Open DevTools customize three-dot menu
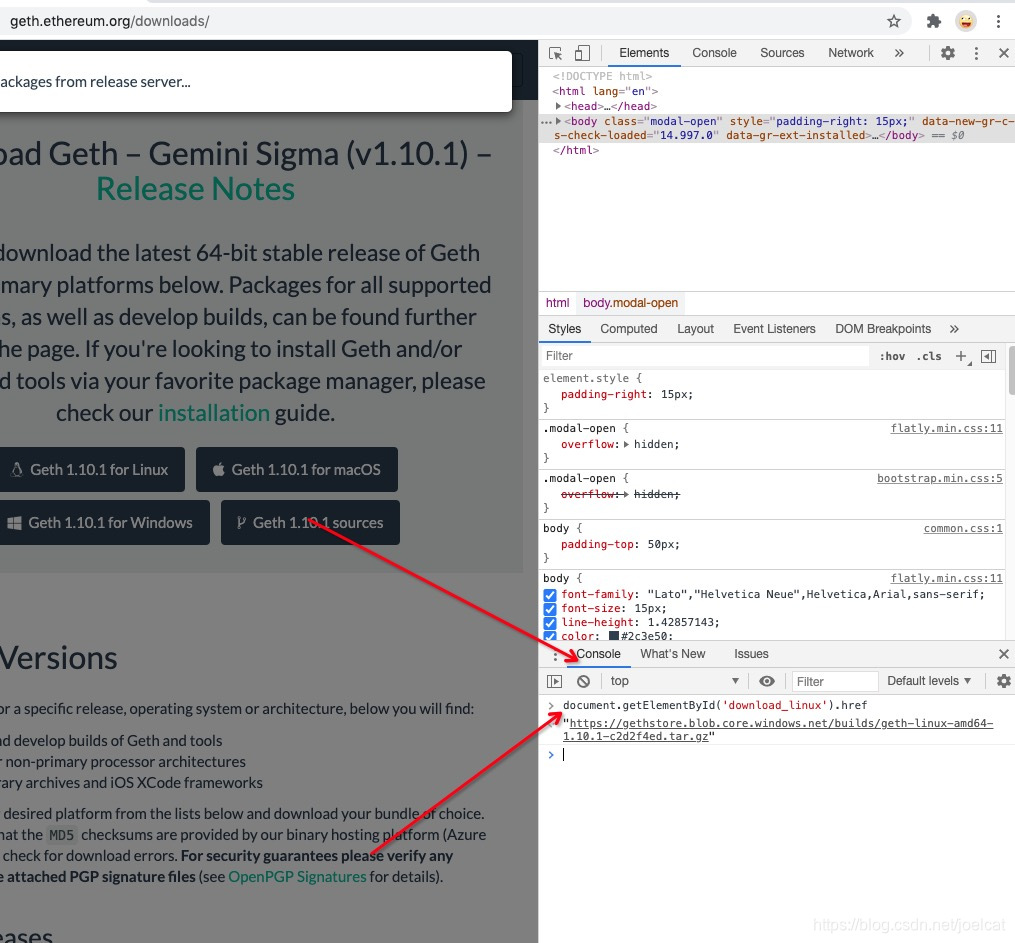 (x=976, y=53)
